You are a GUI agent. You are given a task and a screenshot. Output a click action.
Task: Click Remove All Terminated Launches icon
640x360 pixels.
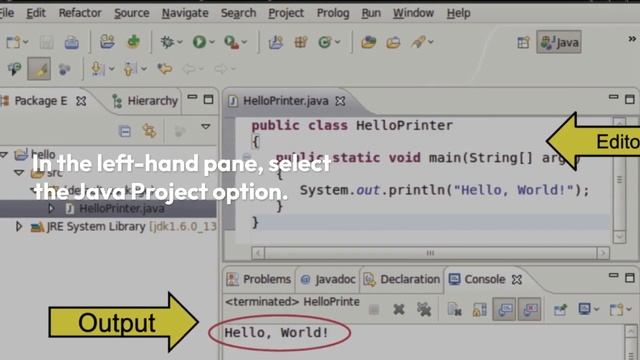[424, 309]
